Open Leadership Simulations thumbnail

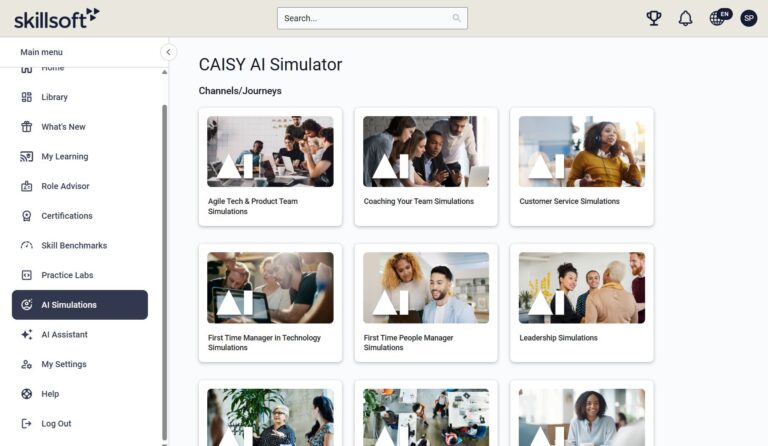pos(582,288)
